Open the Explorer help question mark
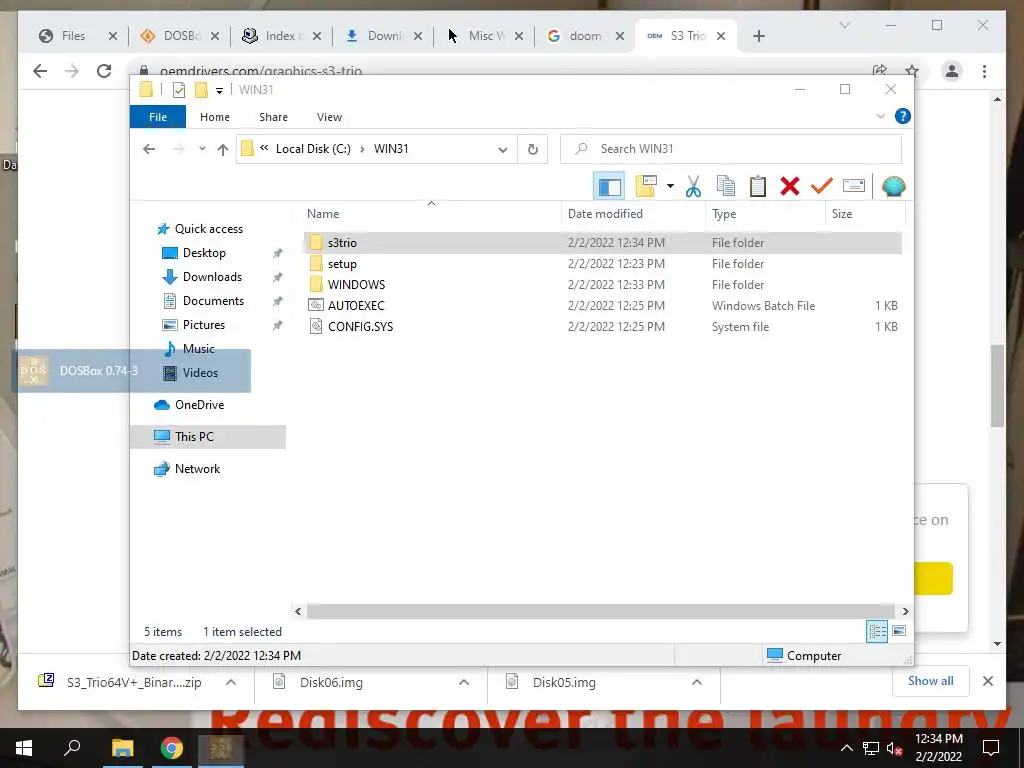This screenshot has width=1024, height=768. point(903,116)
